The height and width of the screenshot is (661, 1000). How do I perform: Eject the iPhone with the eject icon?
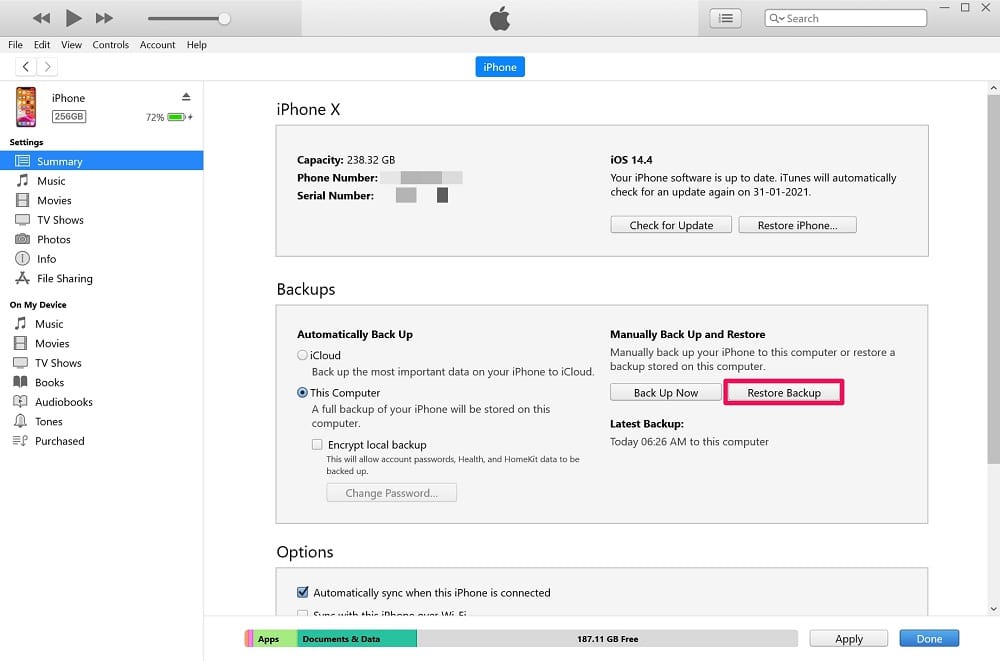186,97
